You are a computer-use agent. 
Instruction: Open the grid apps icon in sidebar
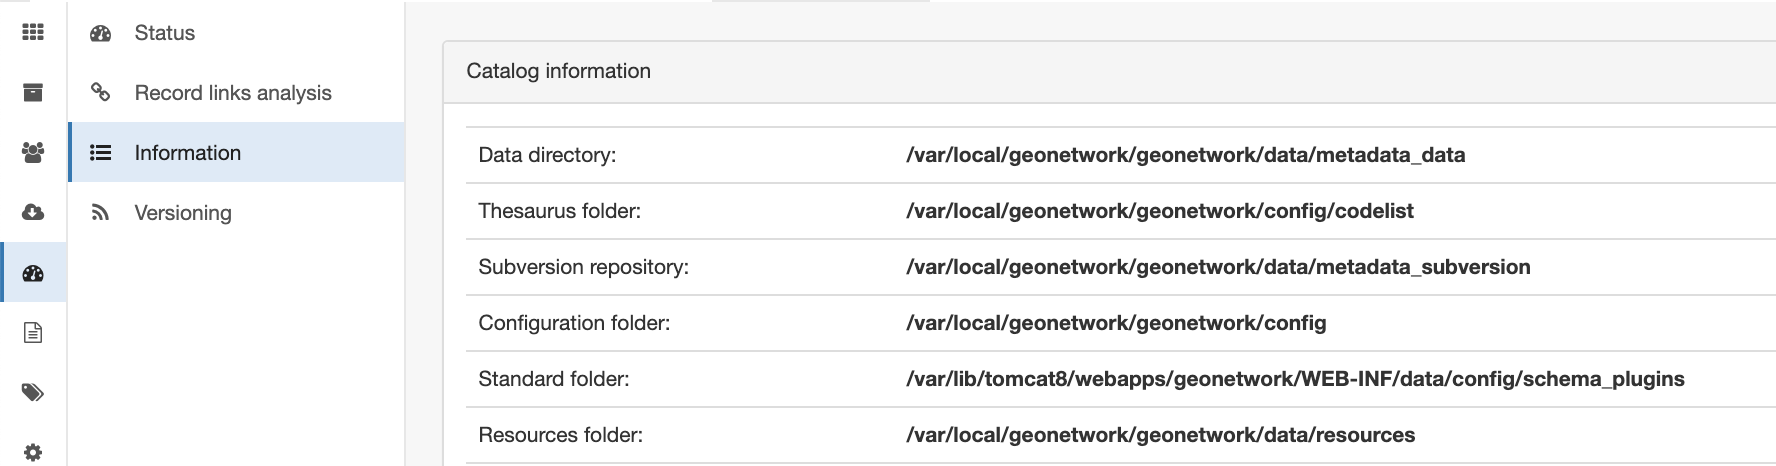33,33
